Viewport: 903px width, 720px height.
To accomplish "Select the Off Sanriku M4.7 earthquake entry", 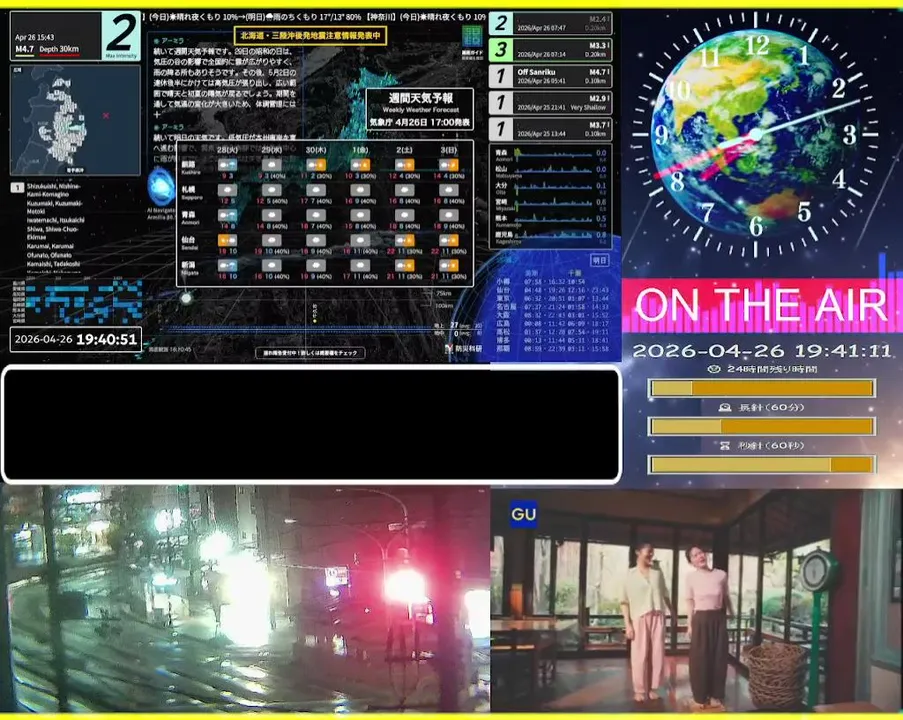I will pyautogui.click(x=550, y=76).
